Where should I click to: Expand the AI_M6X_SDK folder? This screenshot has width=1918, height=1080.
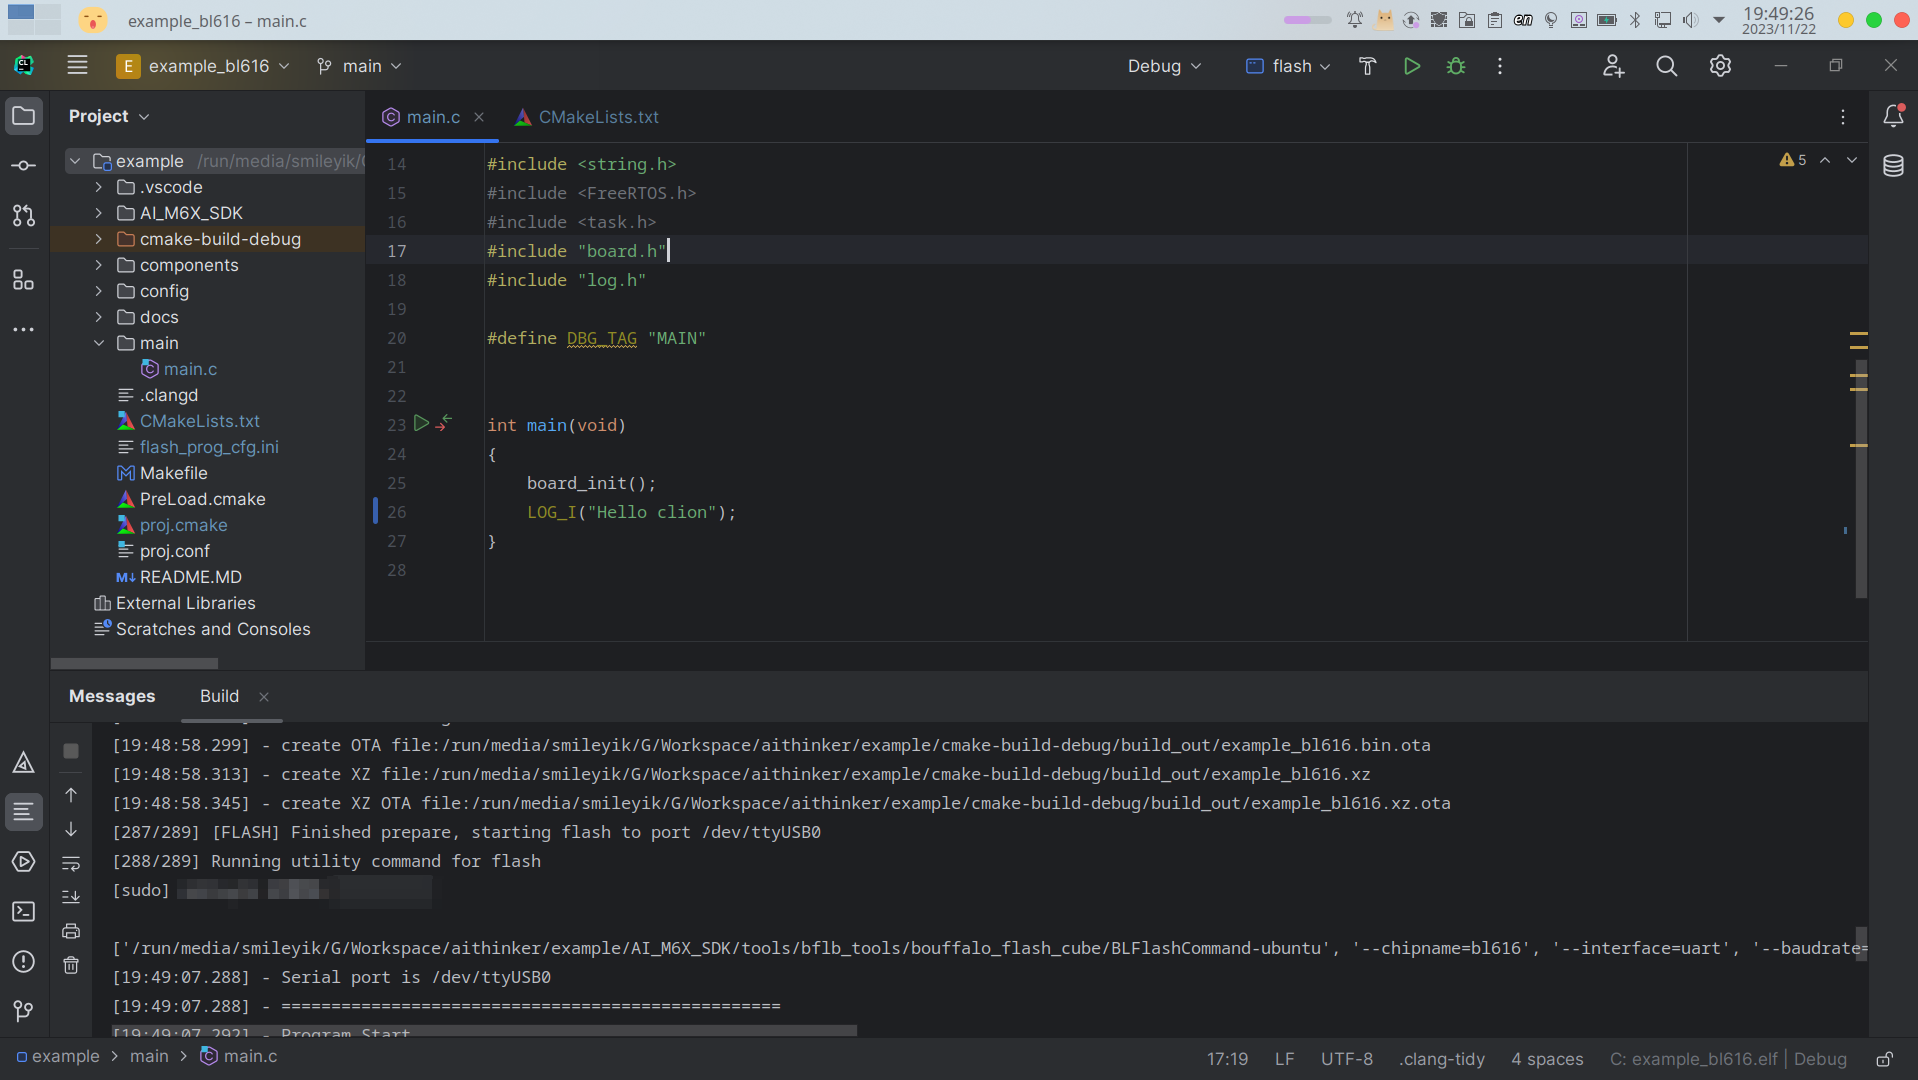(x=98, y=213)
